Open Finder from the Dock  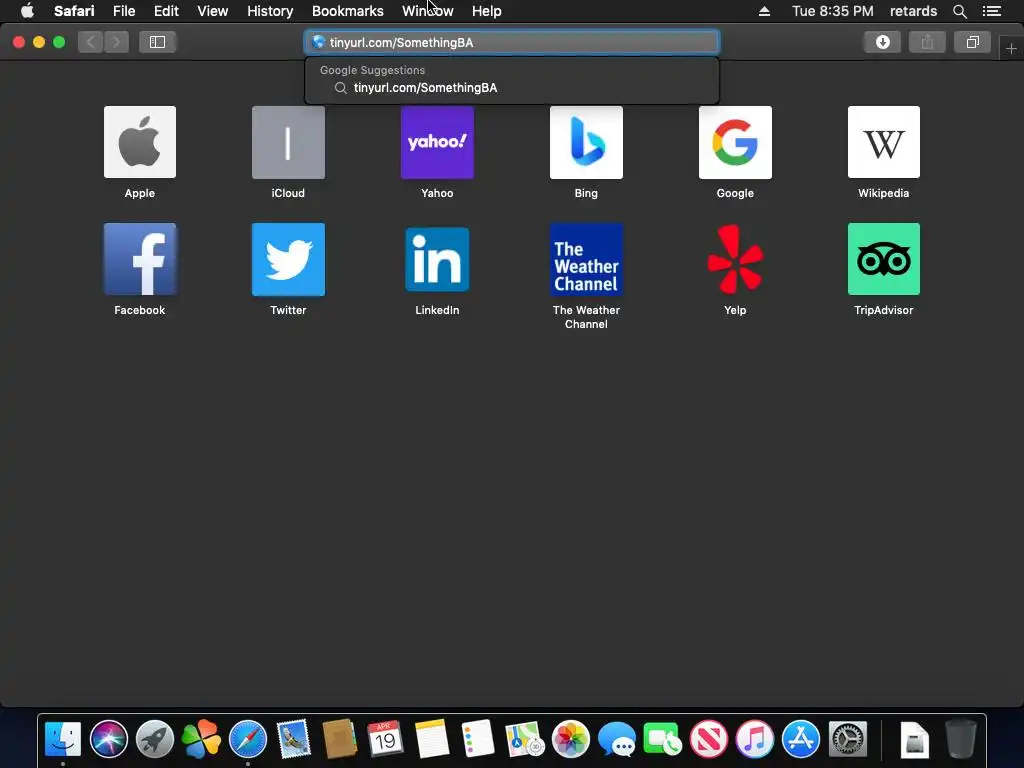point(63,739)
